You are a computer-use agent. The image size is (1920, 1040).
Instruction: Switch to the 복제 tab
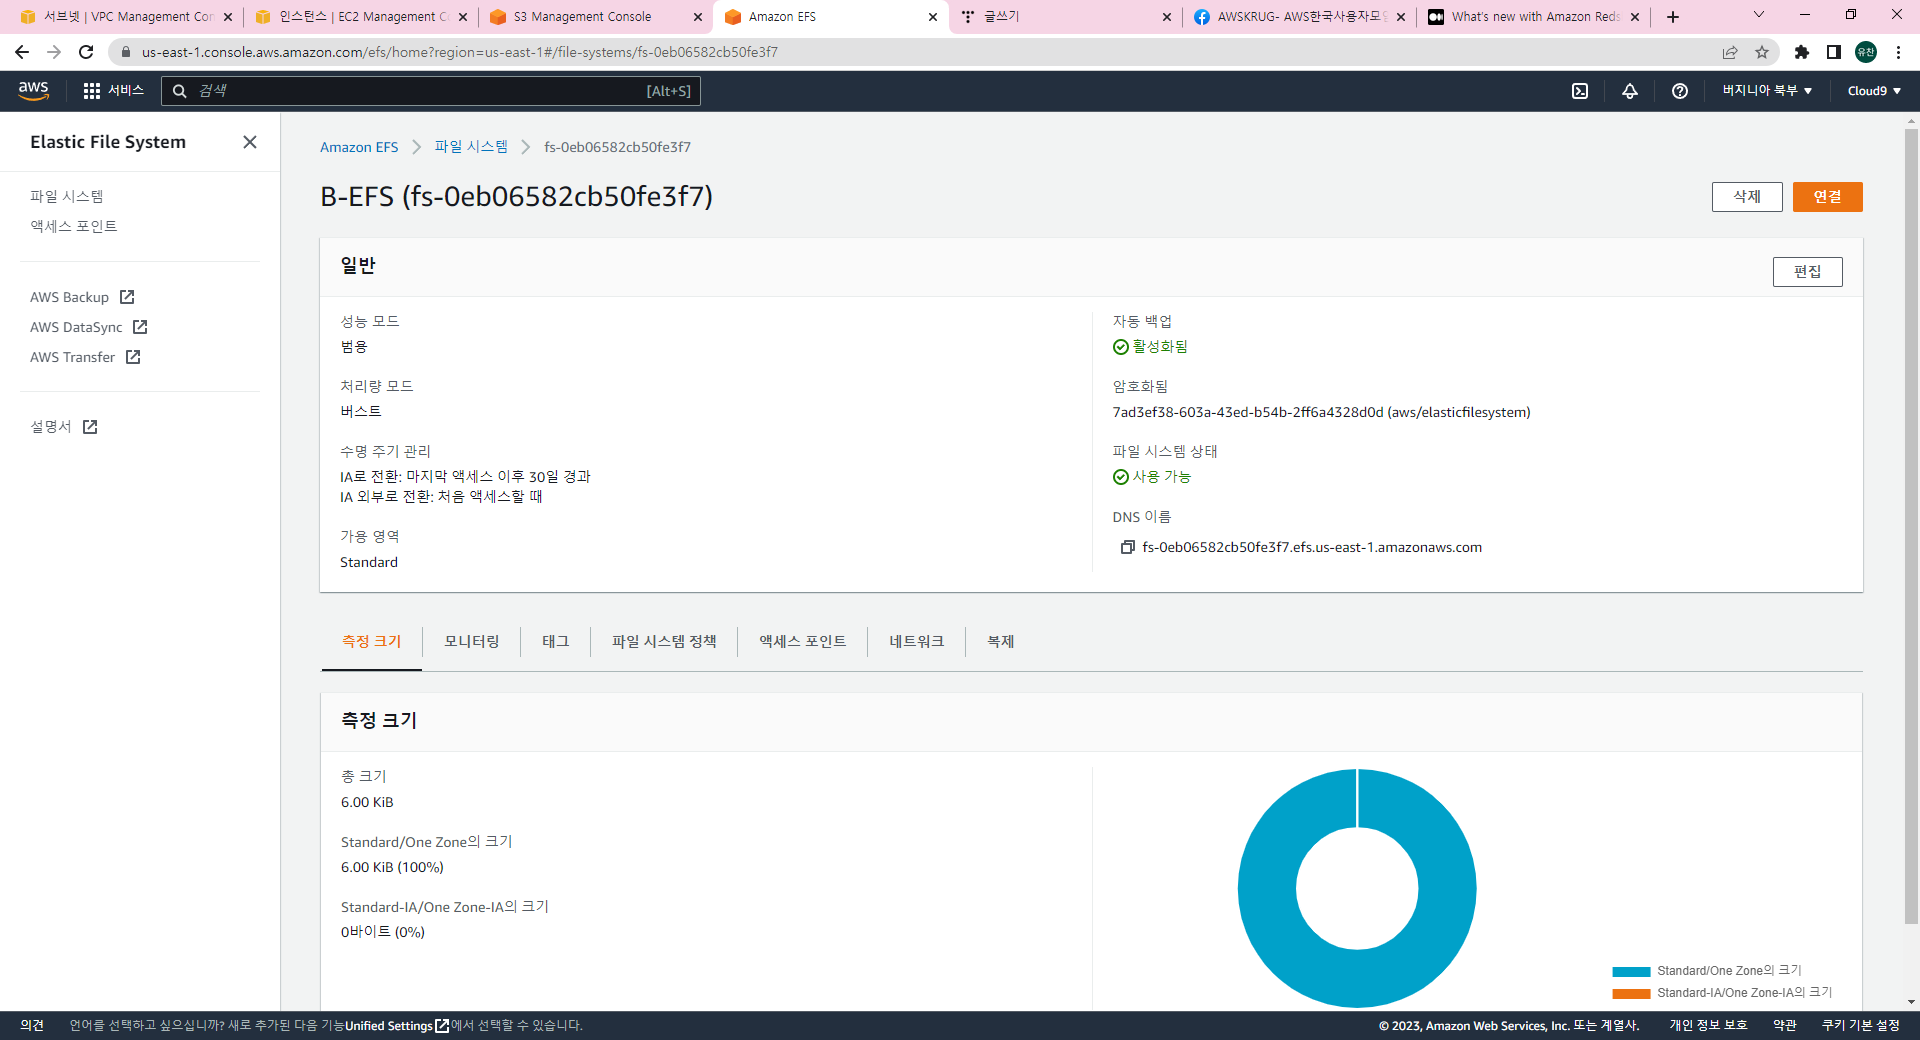tap(1001, 642)
